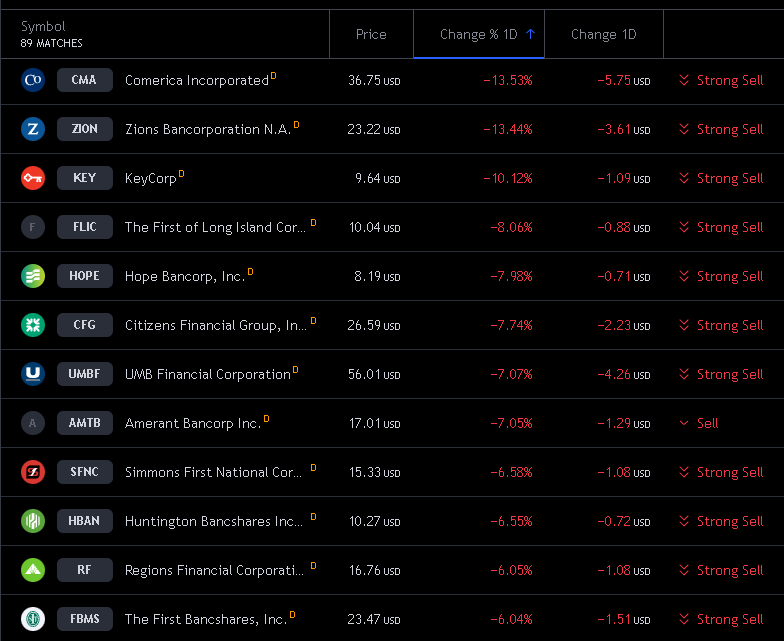Screen dimensions: 784x641
Task: Open the SFNC ticker symbol
Action: pos(84,472)
